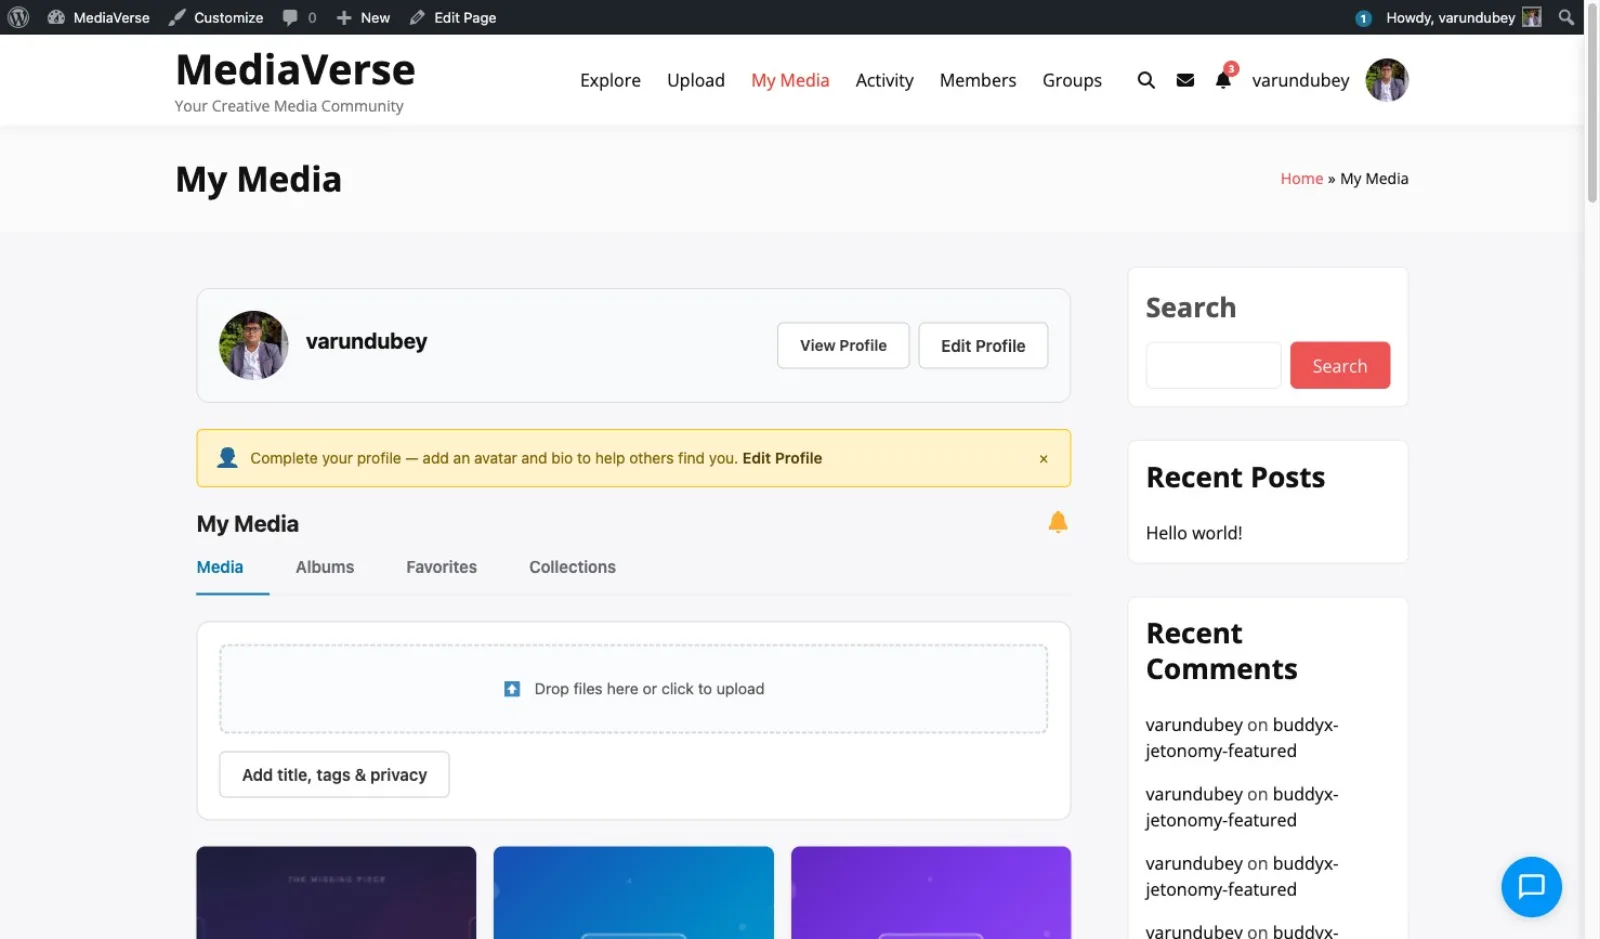Click the Home breadcrumb link
1600x939 pixels.
(x=1301, y=178)
